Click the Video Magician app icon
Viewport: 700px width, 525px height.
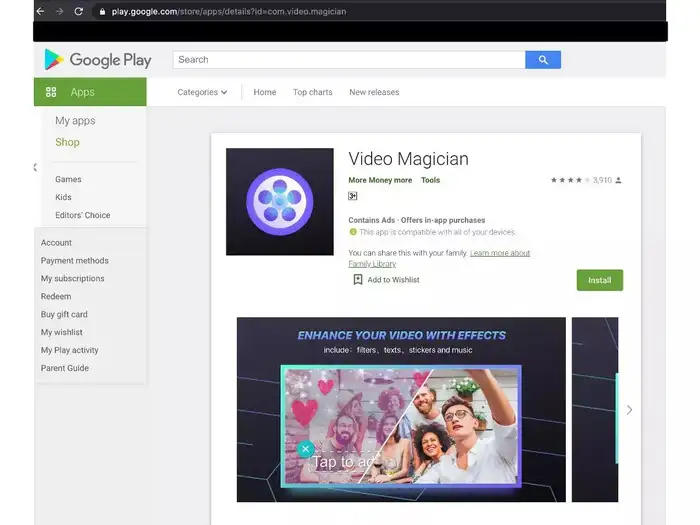(x=280, y=202)
